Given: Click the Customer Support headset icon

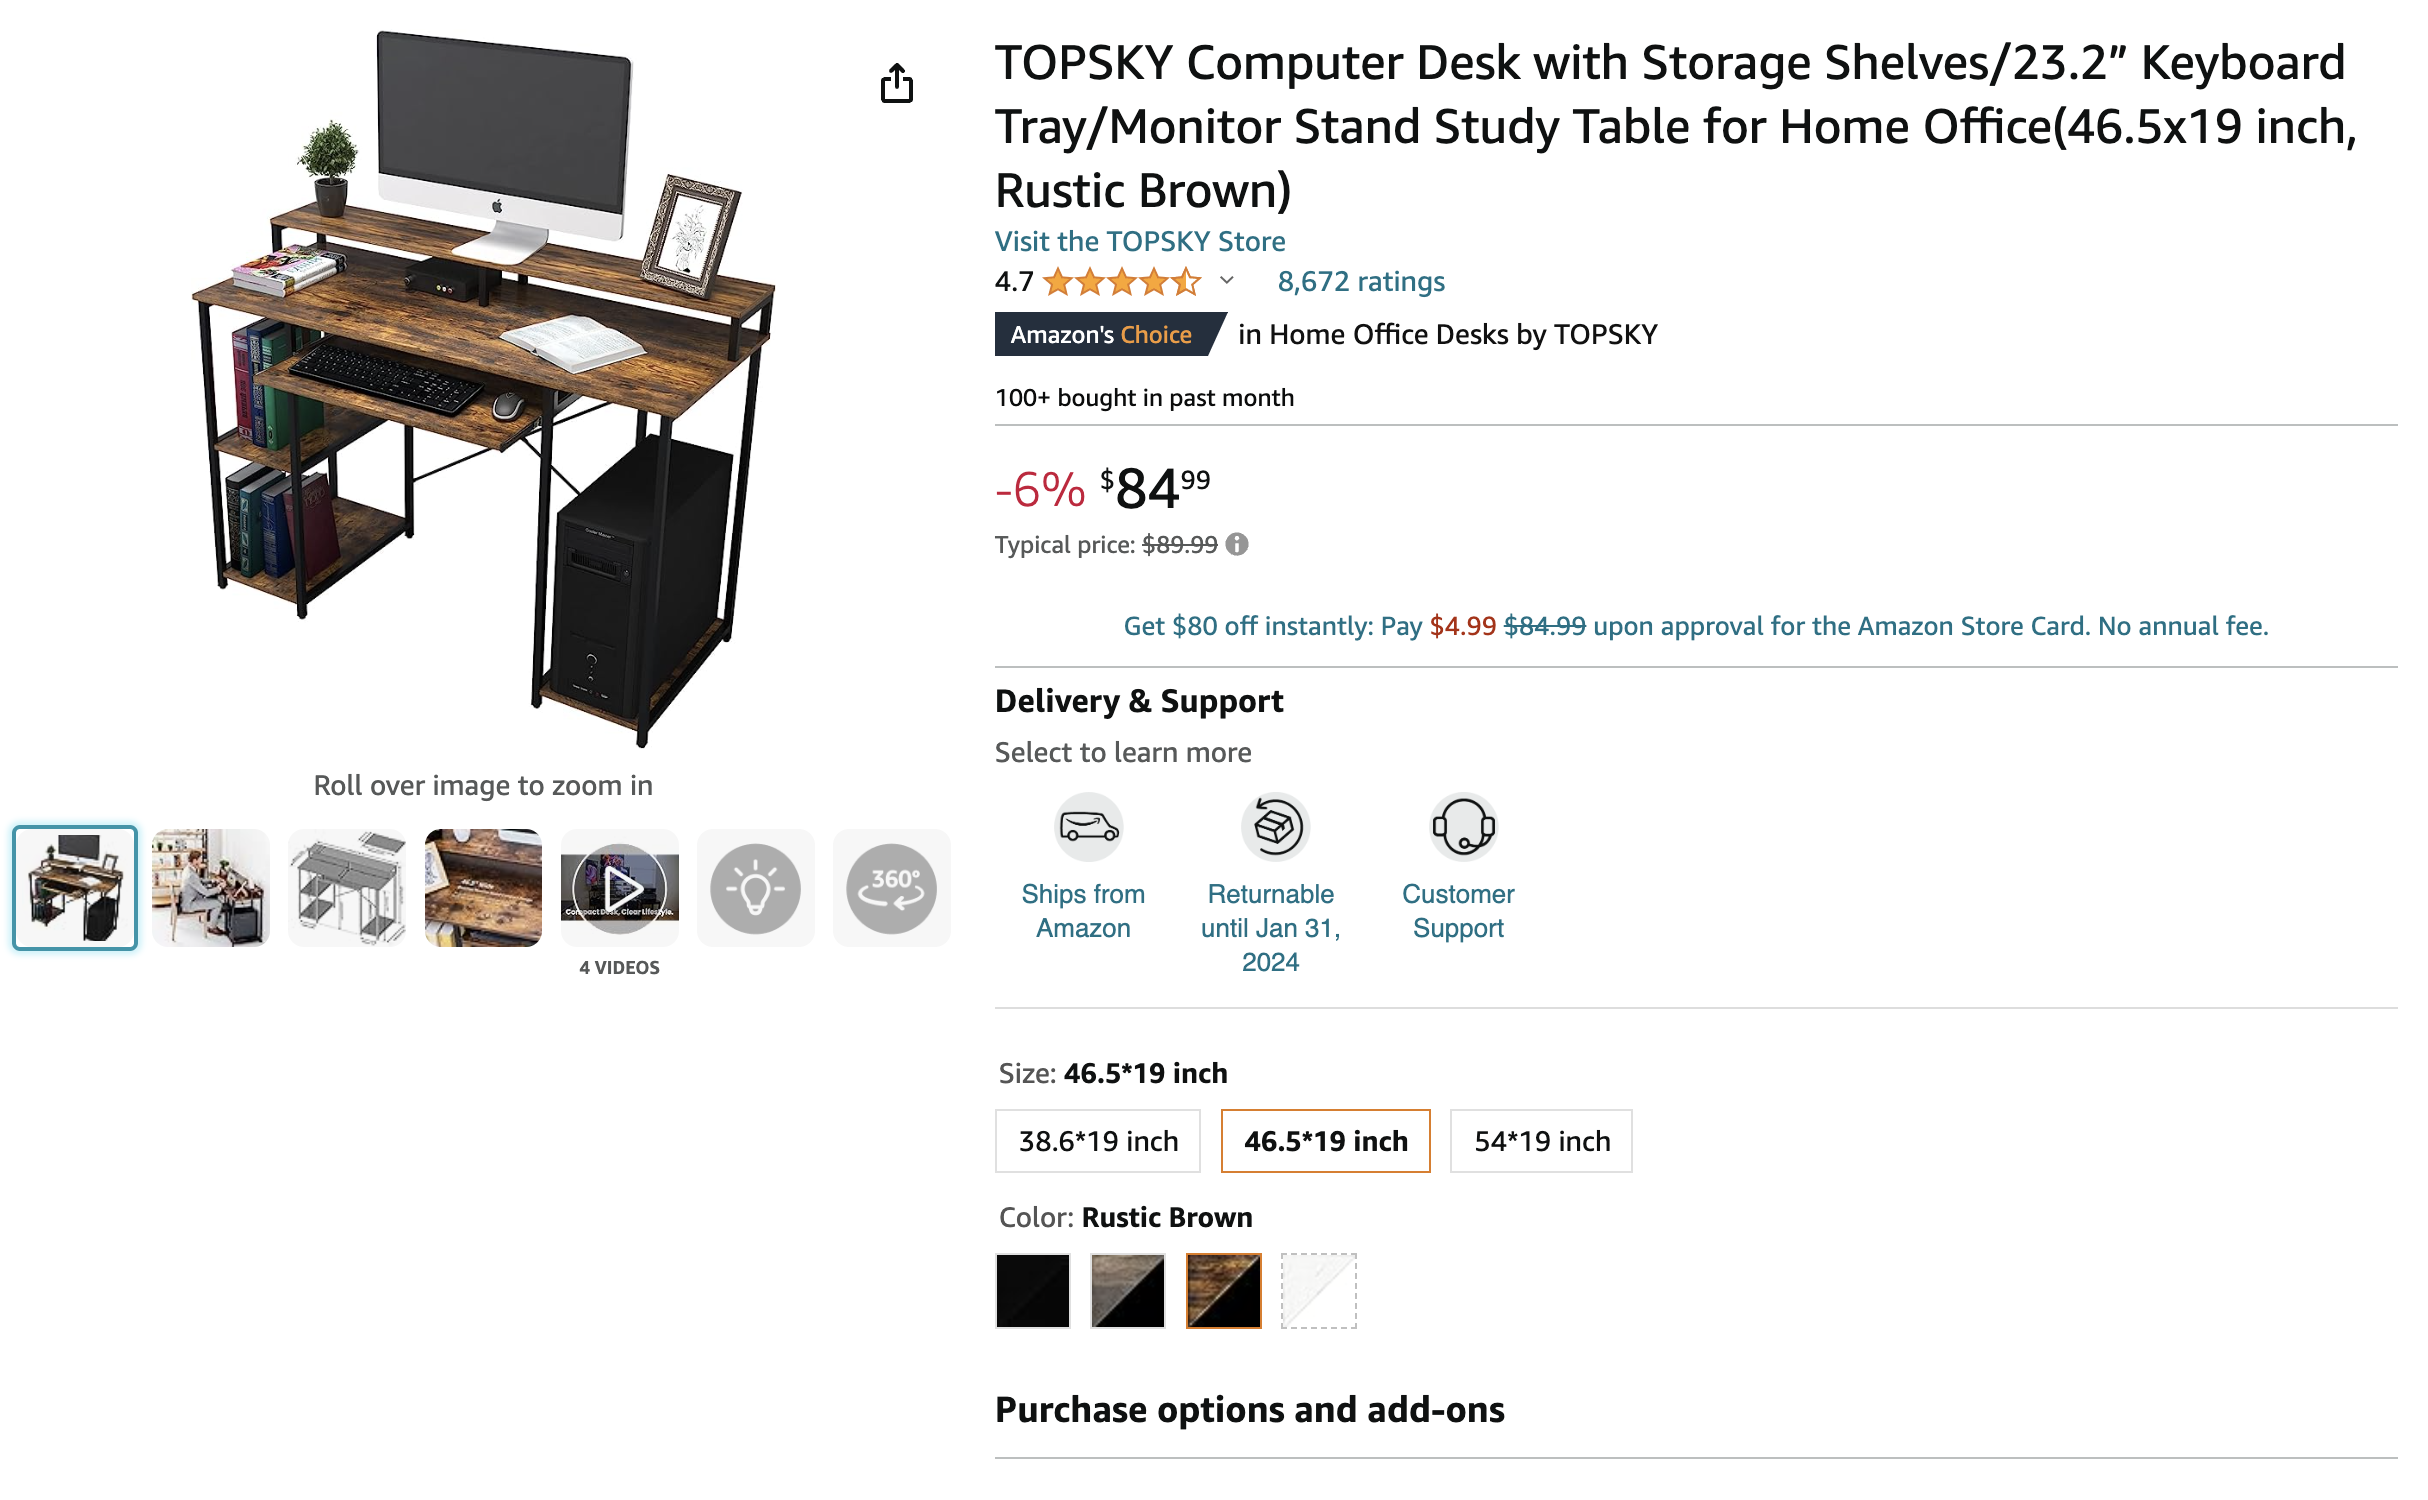Looking at the screenshot, I should click(1463, 827).
